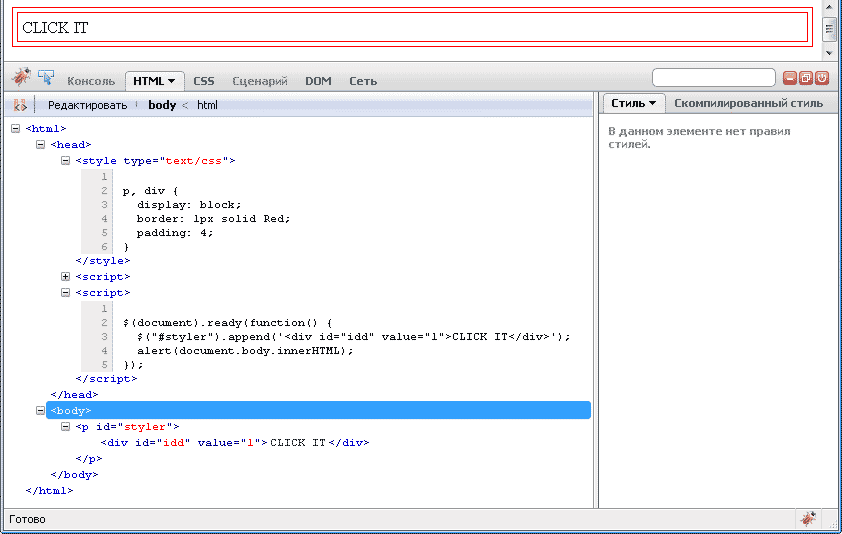Open the HTML tab dropdown arrow
Viewport: 842px width, 534px height.
pos(171,81)
